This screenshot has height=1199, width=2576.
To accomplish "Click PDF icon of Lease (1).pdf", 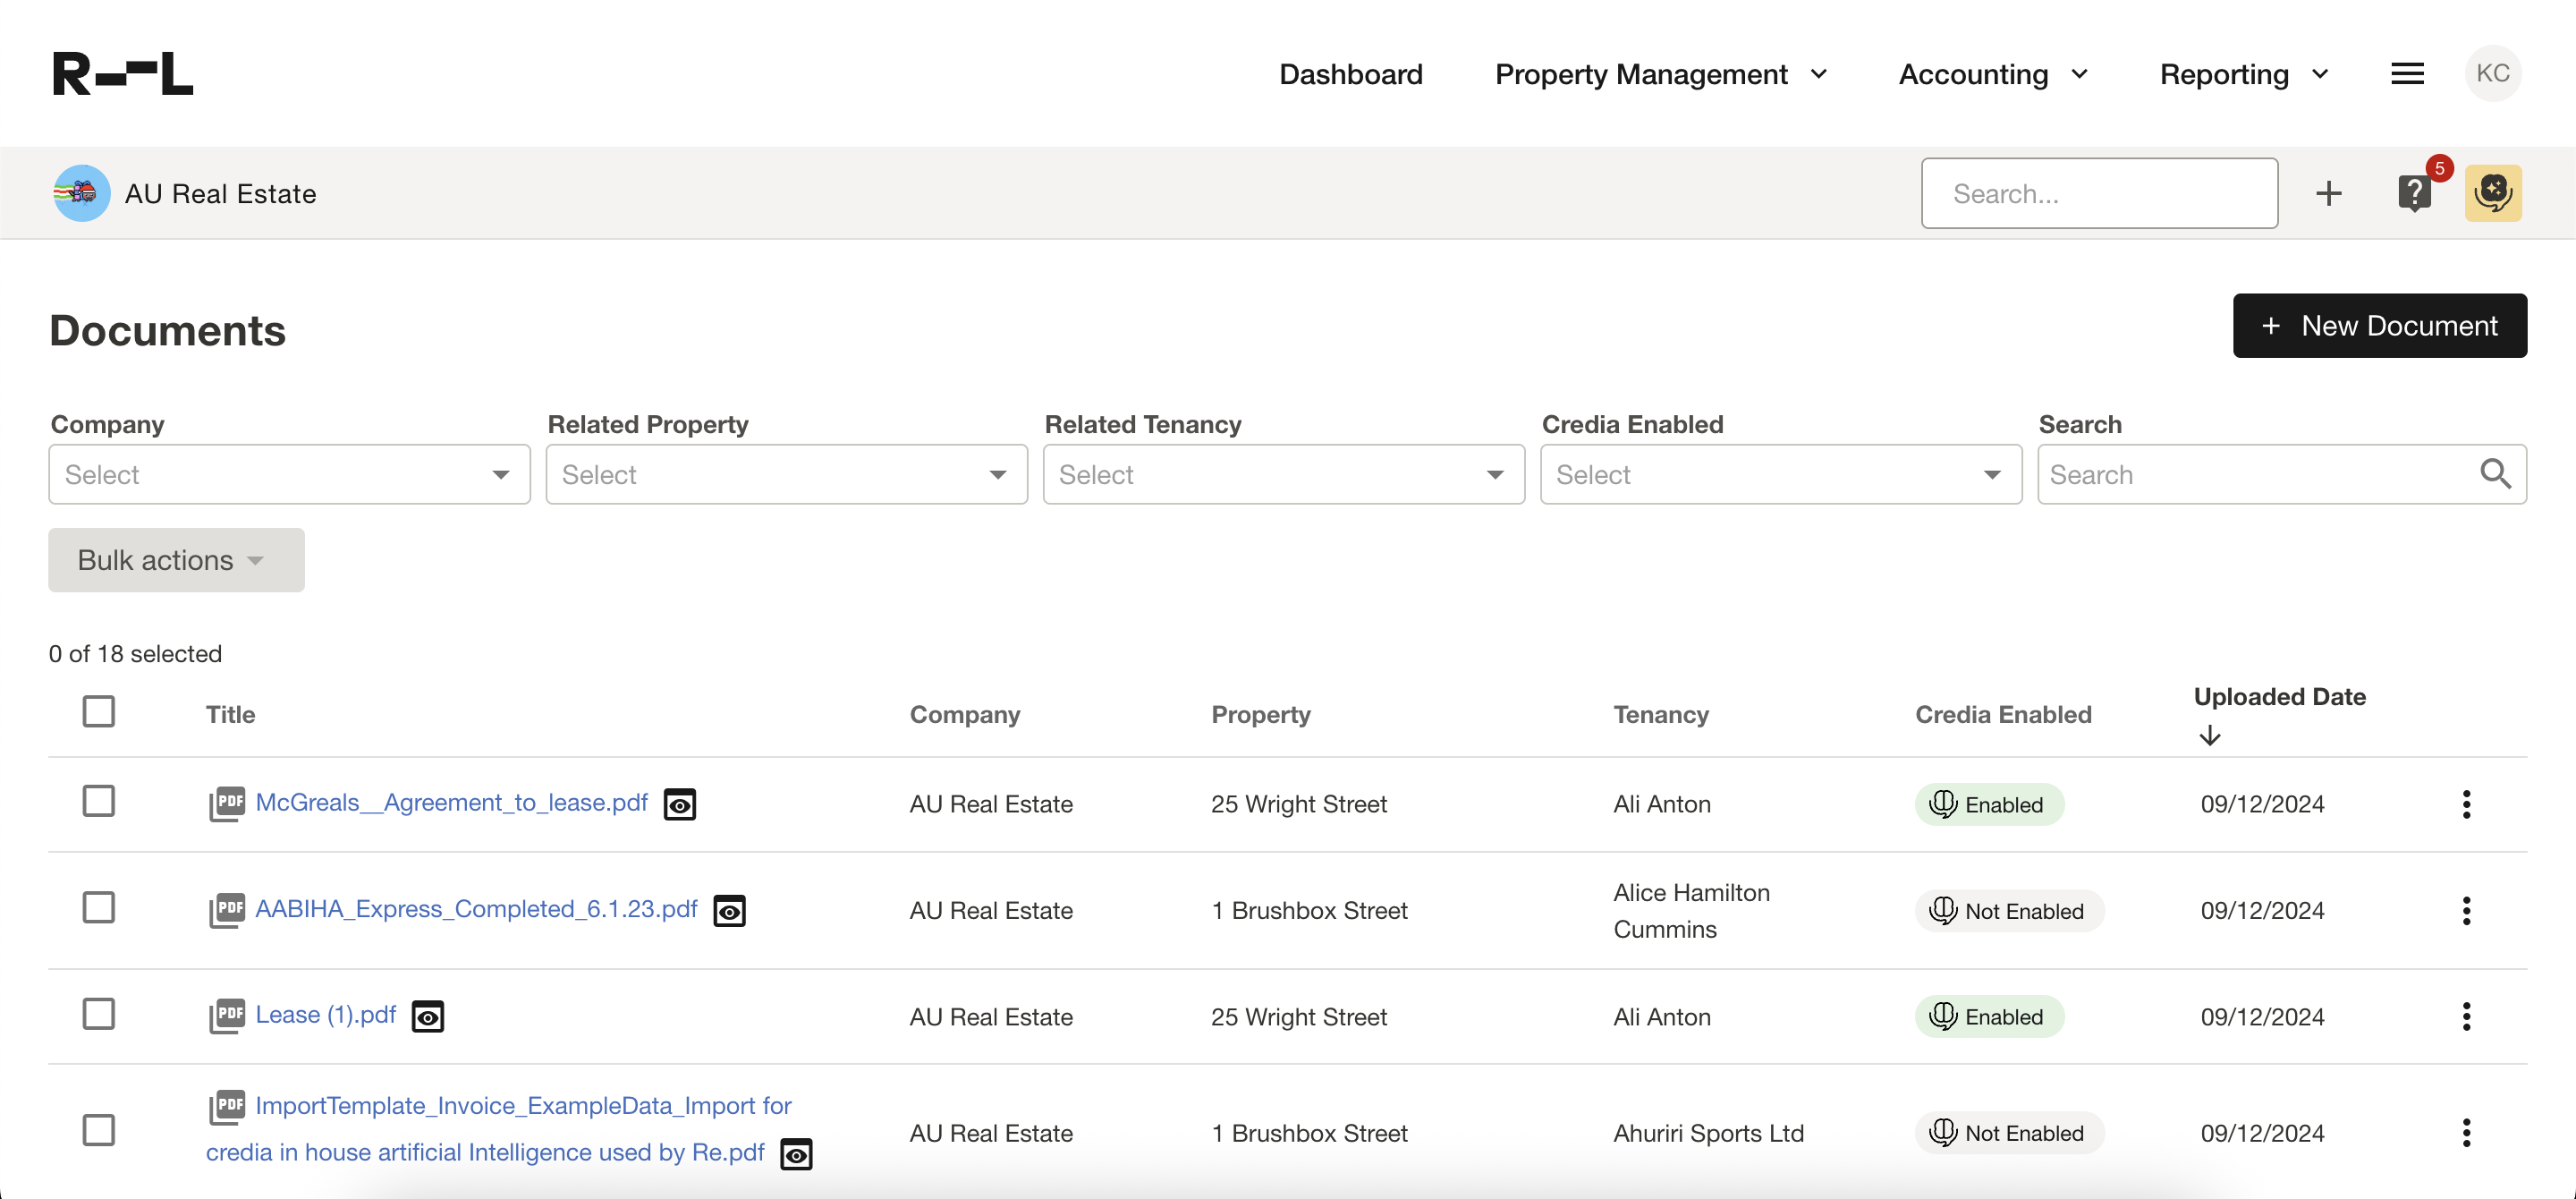I will click(x=227, y=1016).
